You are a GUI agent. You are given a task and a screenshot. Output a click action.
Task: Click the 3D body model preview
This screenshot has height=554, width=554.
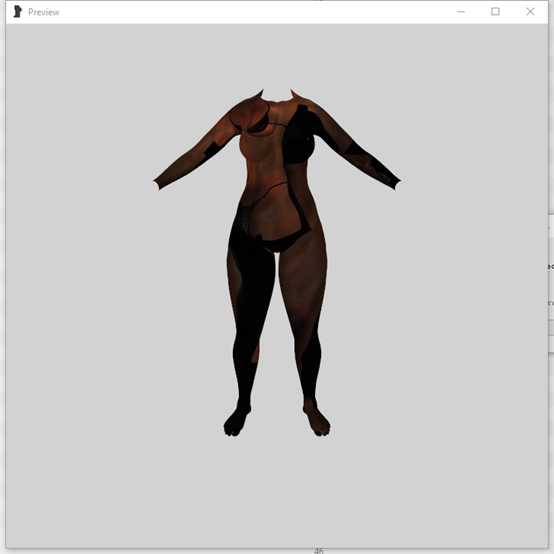click(277, 263)
